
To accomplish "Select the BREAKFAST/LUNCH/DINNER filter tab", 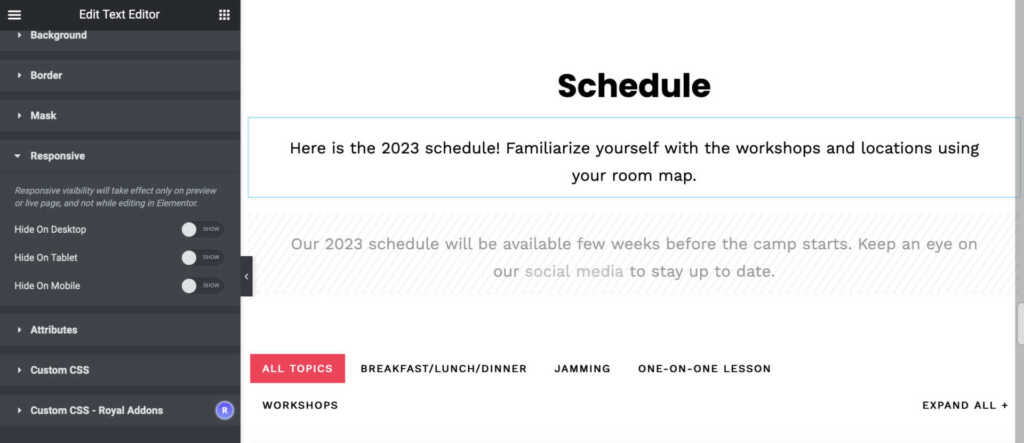I will [x=443, y=369].
